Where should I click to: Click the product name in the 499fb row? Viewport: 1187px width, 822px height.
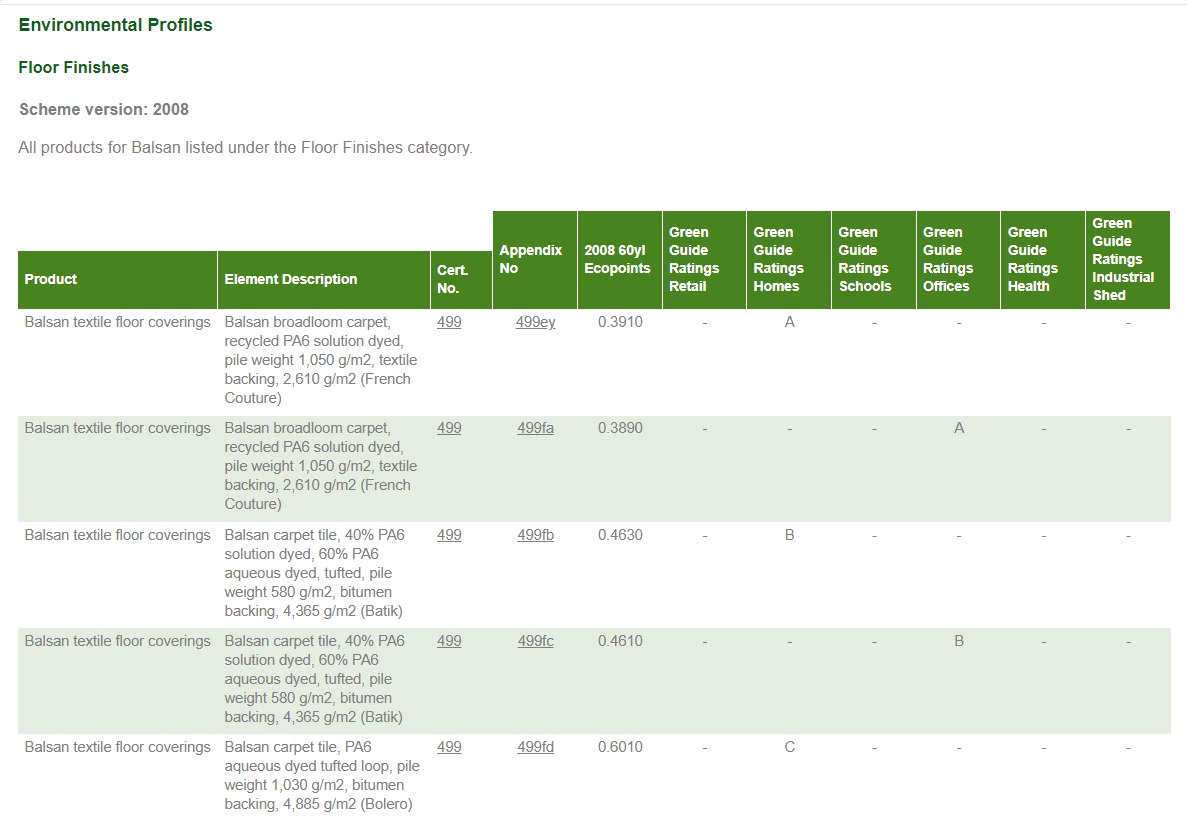coord(117,535)
